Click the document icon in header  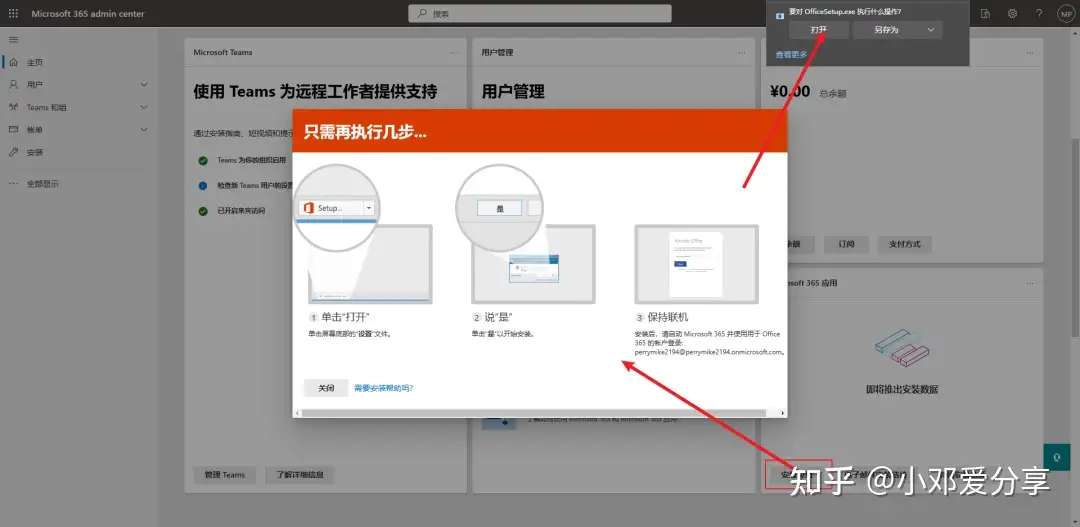coord(986,13)
